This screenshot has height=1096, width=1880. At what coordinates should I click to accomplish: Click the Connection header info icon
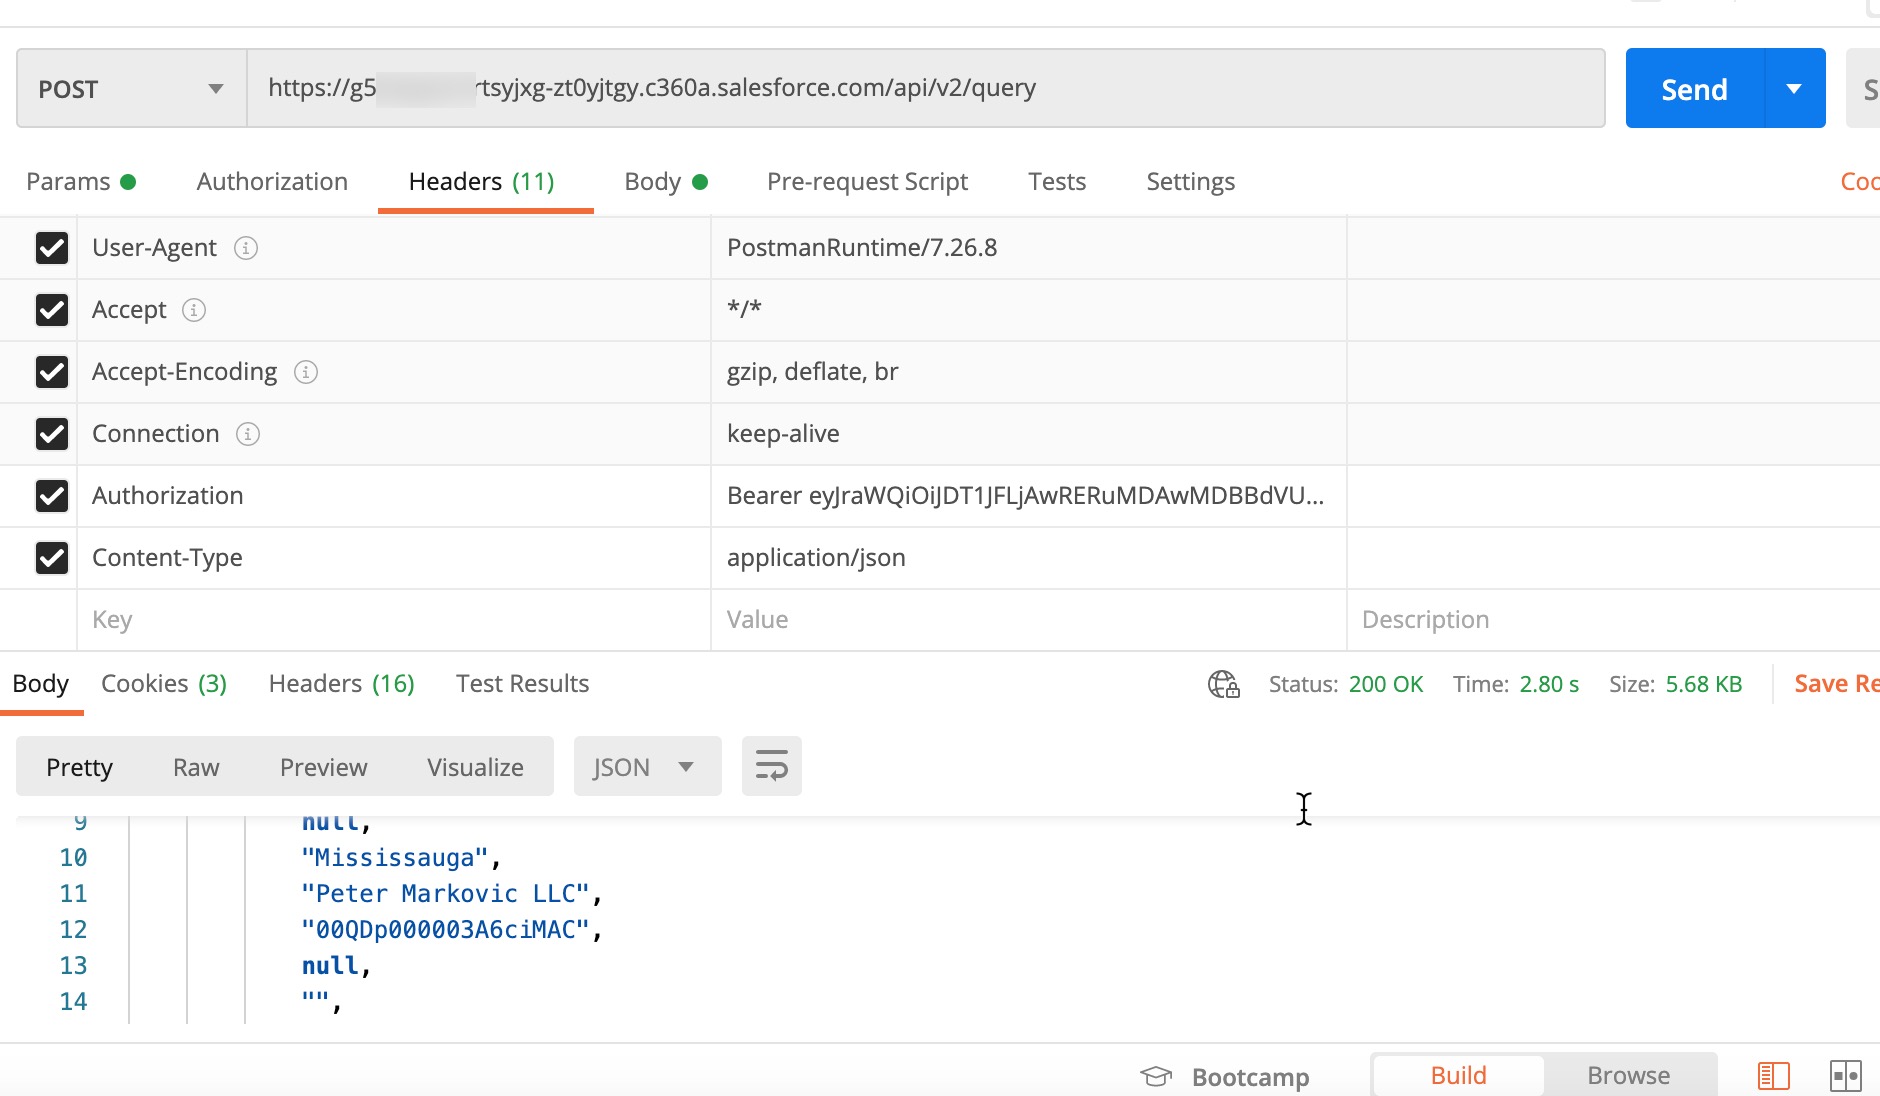[x=248, y=434]
